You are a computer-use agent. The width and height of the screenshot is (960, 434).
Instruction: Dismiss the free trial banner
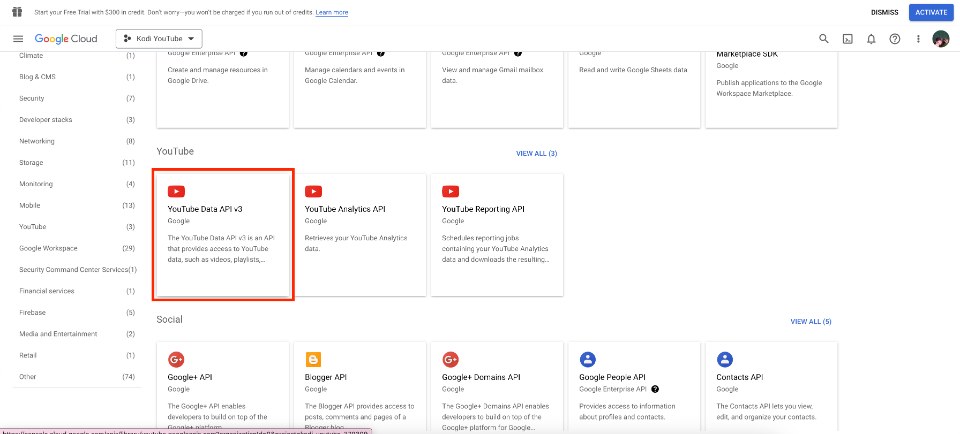[x=885, y=12]
